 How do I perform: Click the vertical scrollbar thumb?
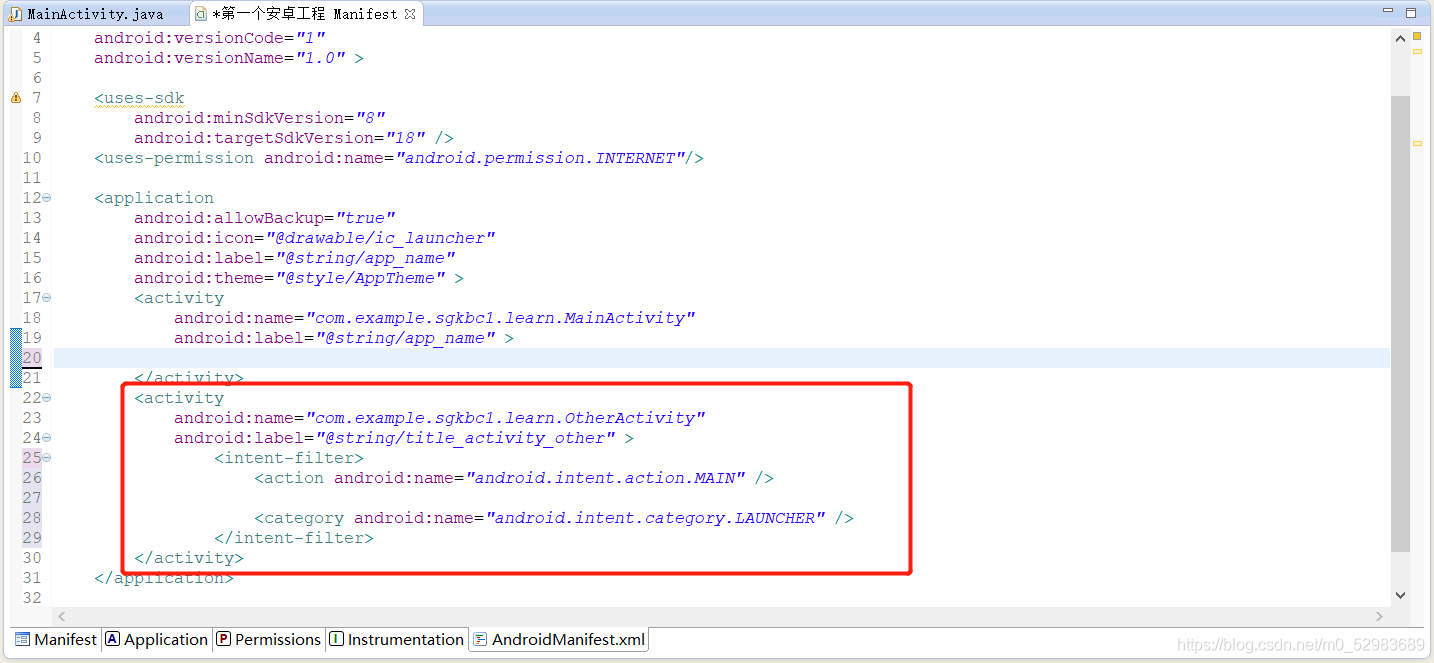pos(1400,323)
